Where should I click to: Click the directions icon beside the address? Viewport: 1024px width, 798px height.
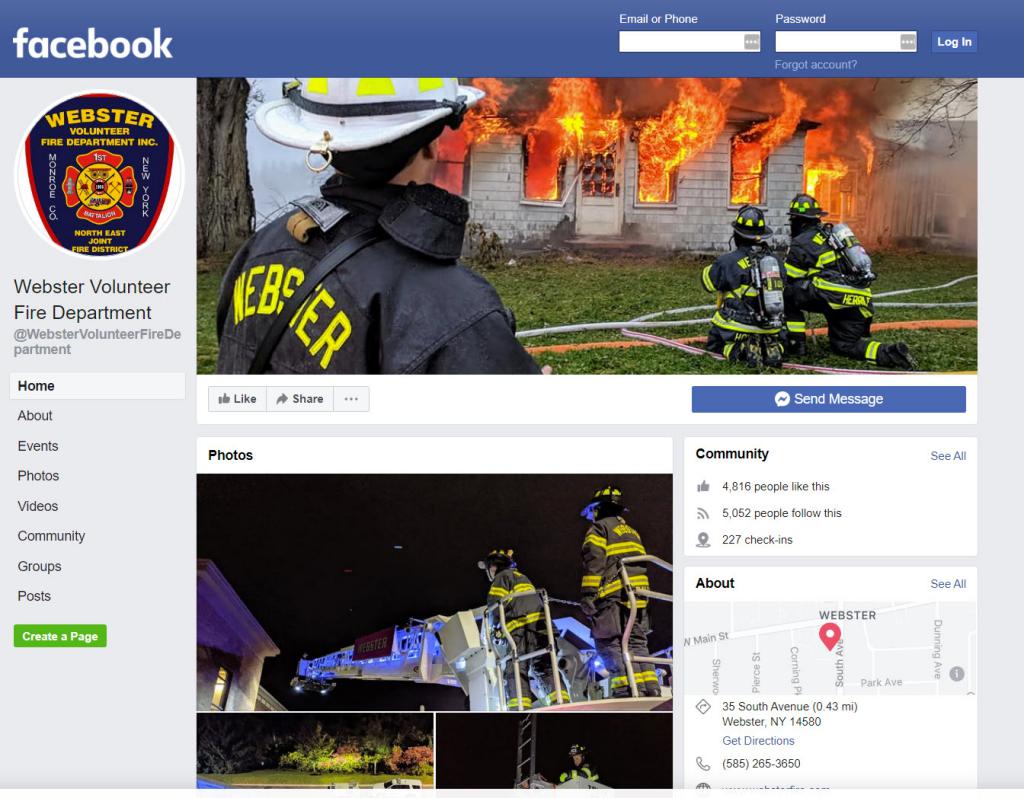pyautogui.click(x=703, y=707)
